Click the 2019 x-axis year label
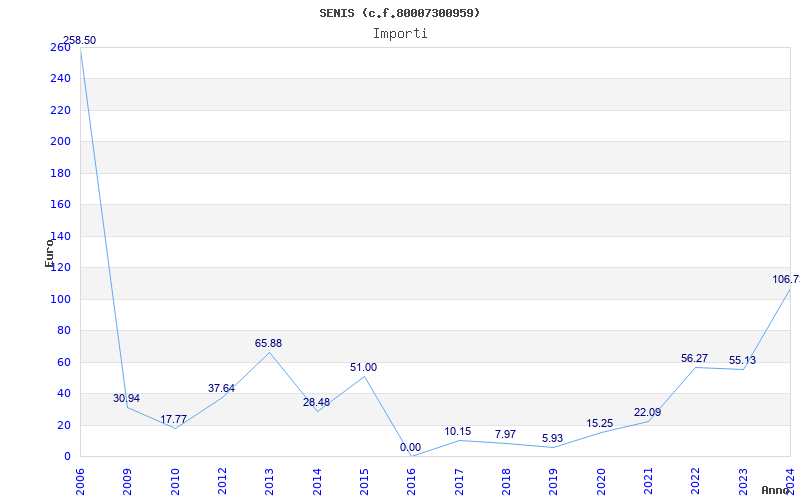This screenshot has width=800, height=500. click(x=554, y=482)
